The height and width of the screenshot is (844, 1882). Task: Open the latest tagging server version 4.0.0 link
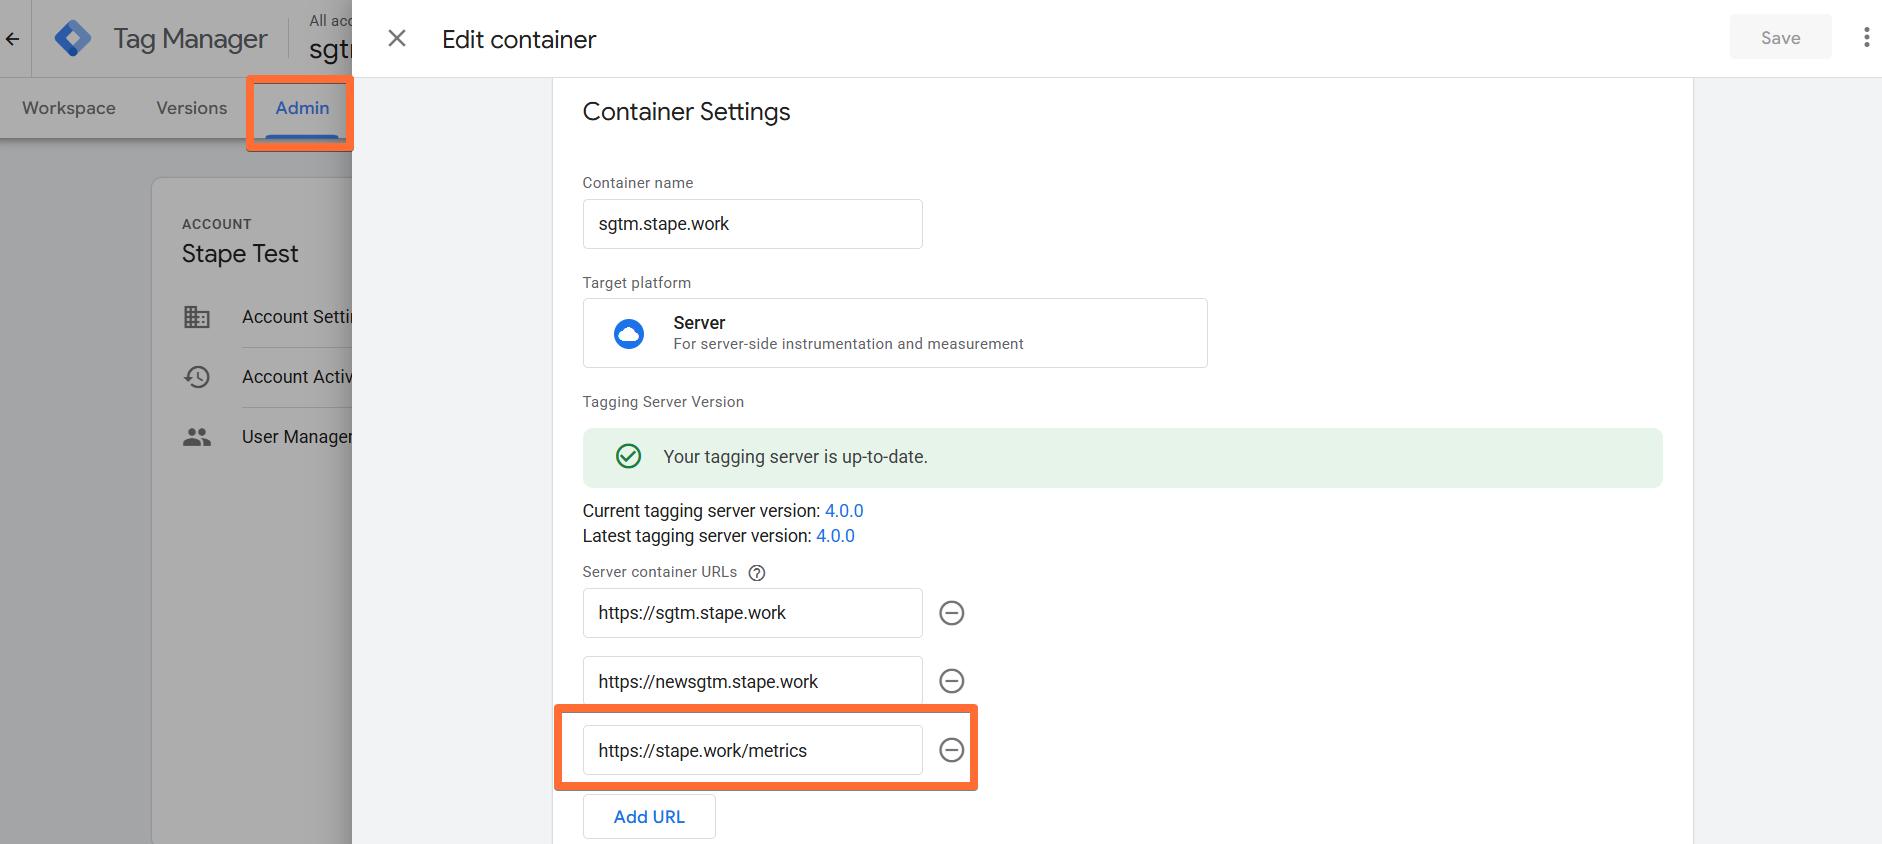coord(835,536)
